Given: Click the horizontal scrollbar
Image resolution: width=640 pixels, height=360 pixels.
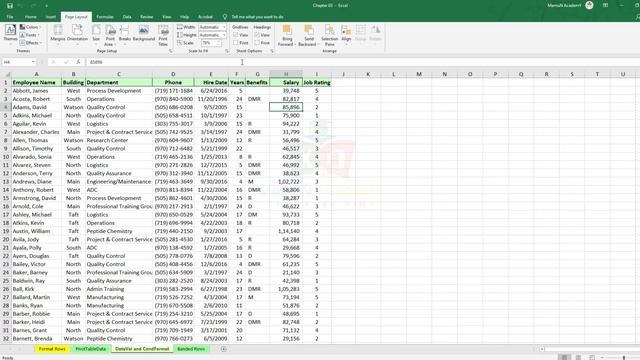Looking at the screenshot, I should point(591,349).
